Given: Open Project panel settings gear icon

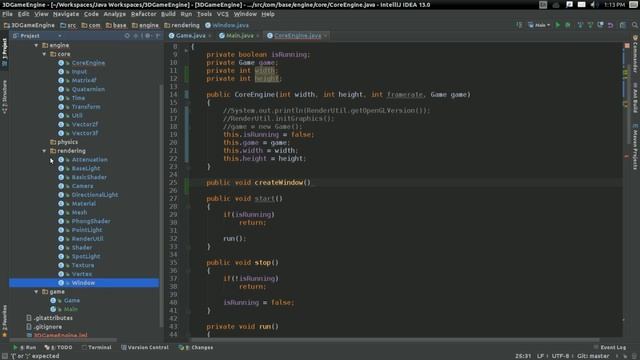Looking at the screenshot, I should [148, 36].
